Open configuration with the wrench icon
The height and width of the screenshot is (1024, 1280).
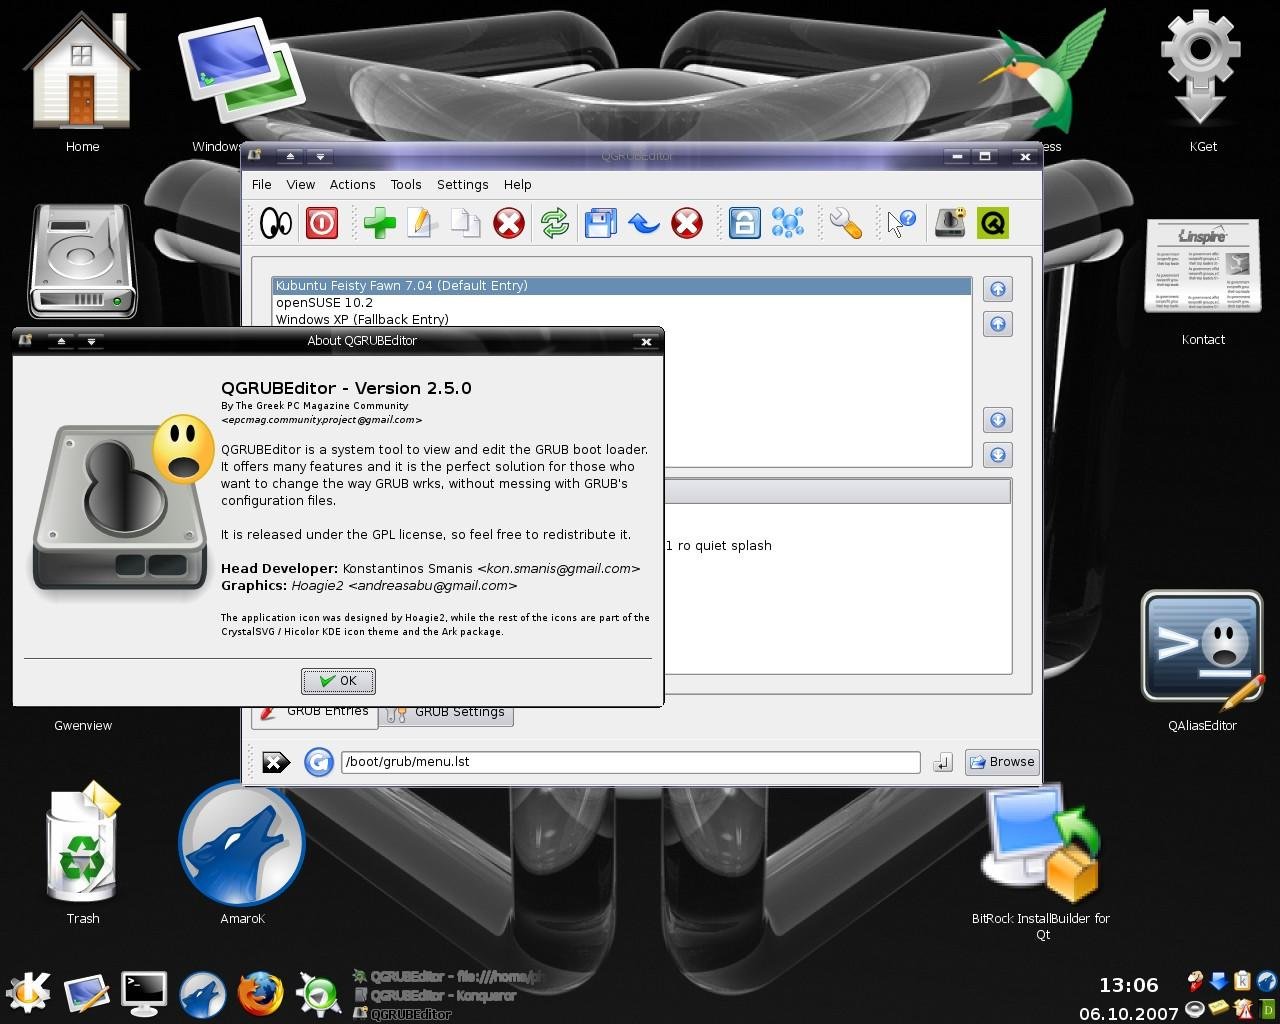[845, 223]
